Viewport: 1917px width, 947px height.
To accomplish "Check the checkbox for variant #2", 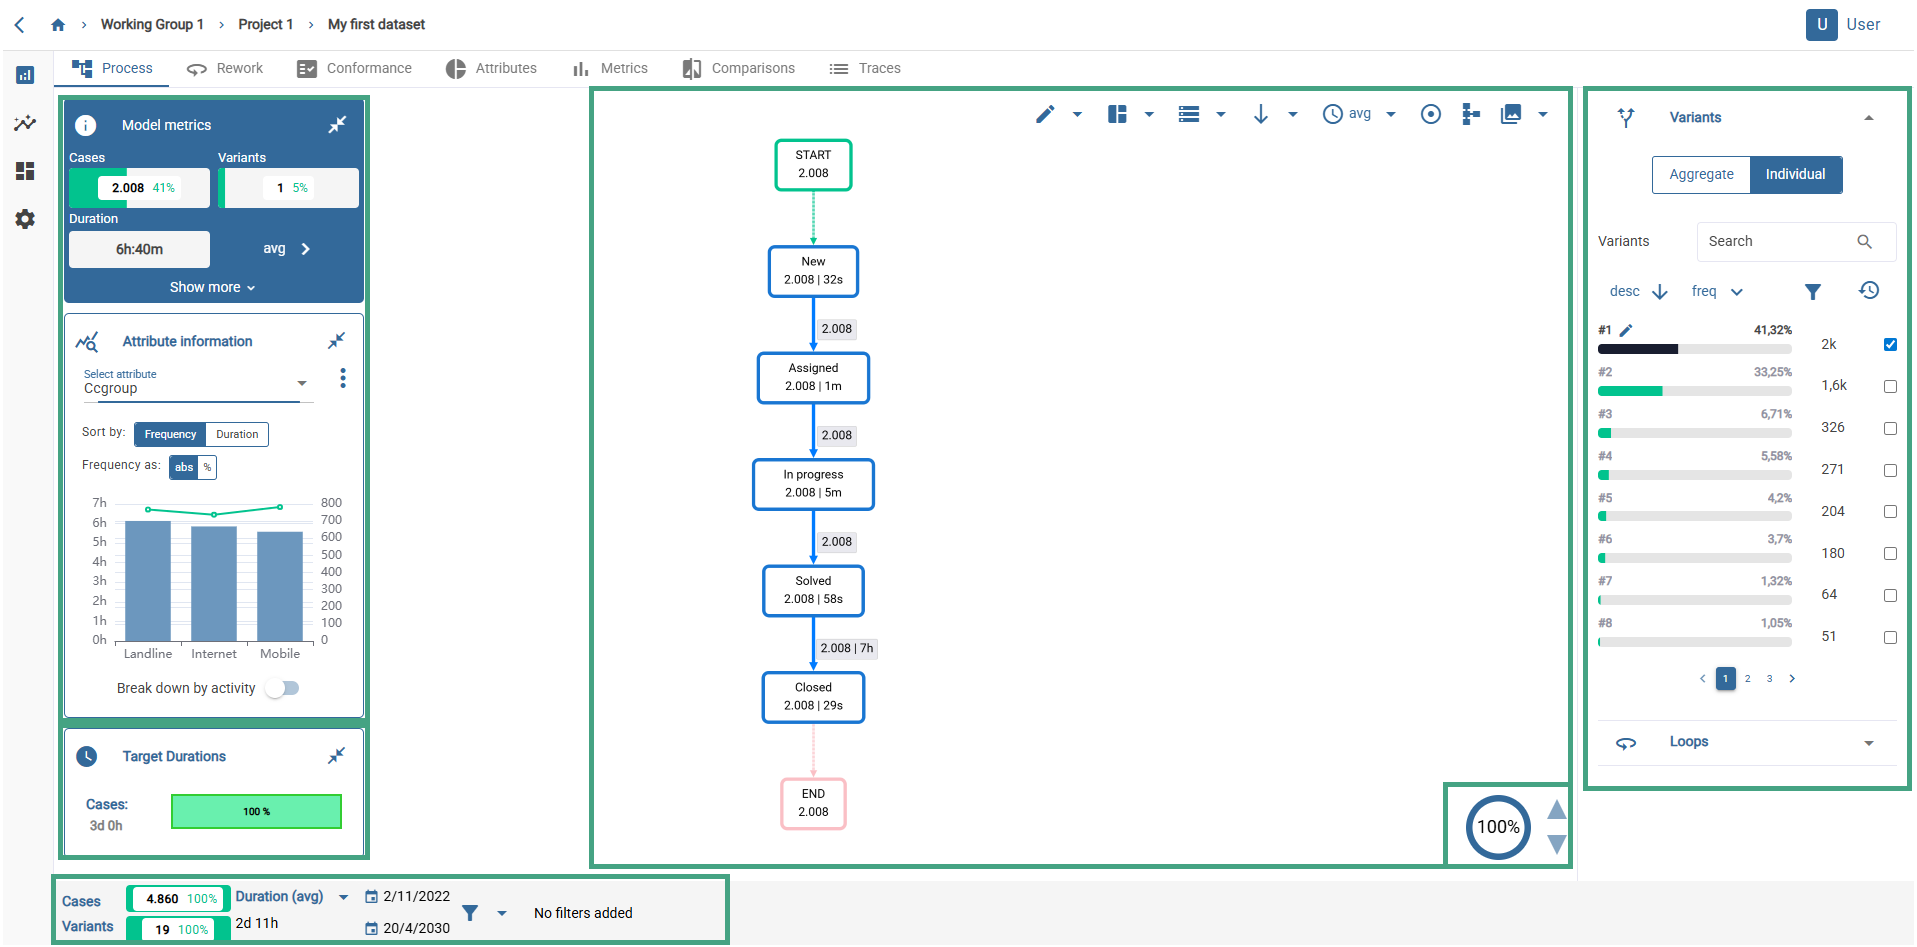I will click(x=1890, y=386).
